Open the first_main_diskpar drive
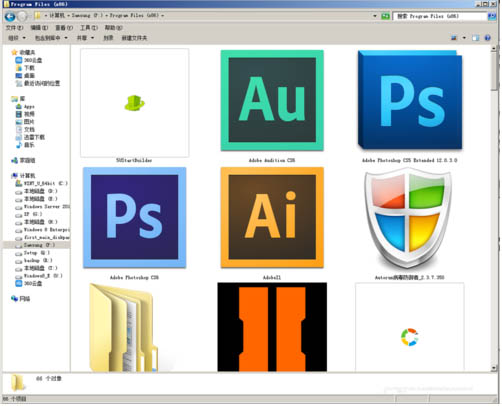 click(x=43, y=237)
